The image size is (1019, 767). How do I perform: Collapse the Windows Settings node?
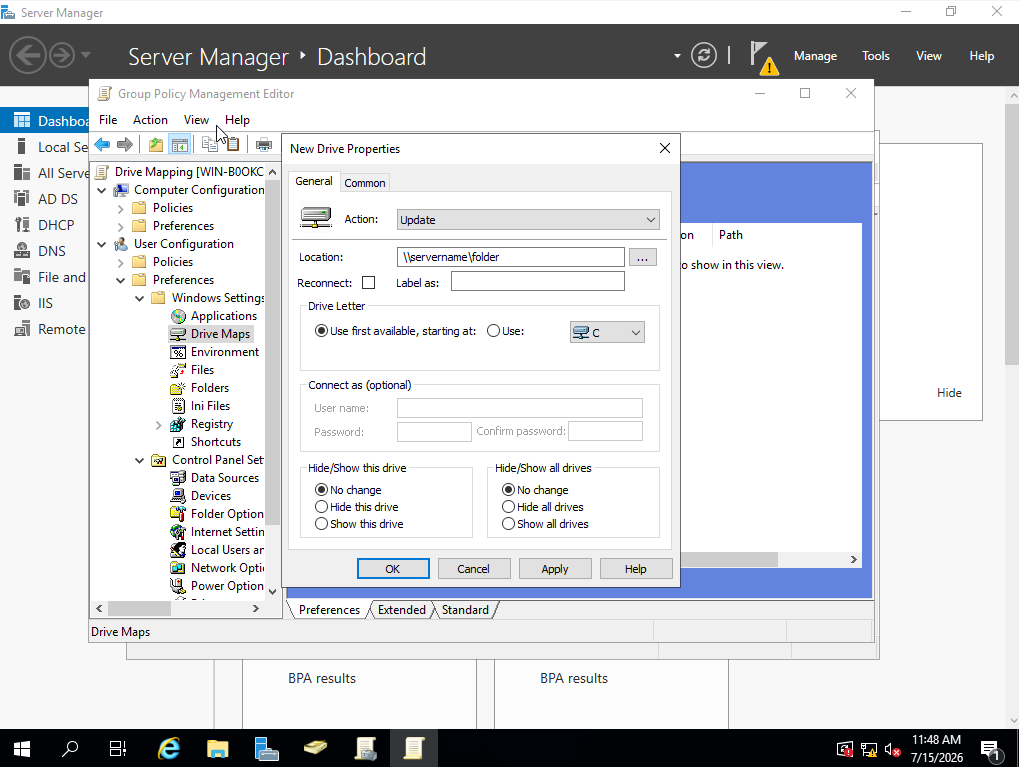[140, 298]
